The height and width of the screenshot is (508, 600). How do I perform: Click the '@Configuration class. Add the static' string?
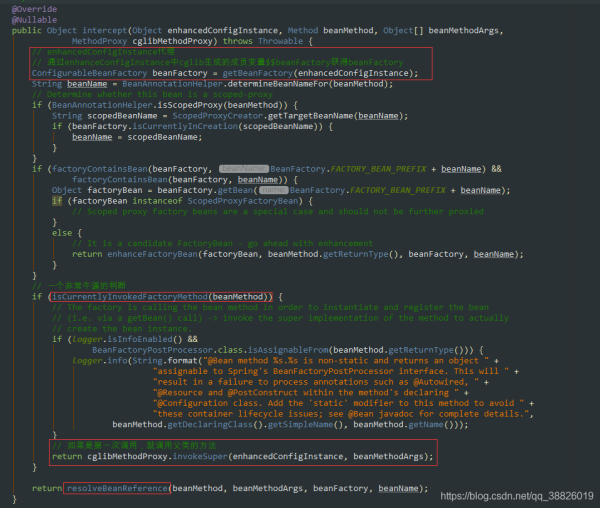pos(339,403)
